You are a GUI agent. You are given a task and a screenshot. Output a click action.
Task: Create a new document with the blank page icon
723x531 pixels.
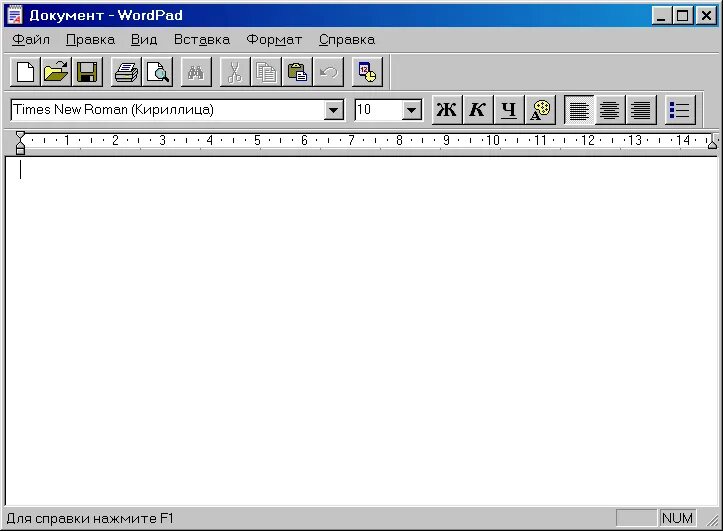point(25,72)
